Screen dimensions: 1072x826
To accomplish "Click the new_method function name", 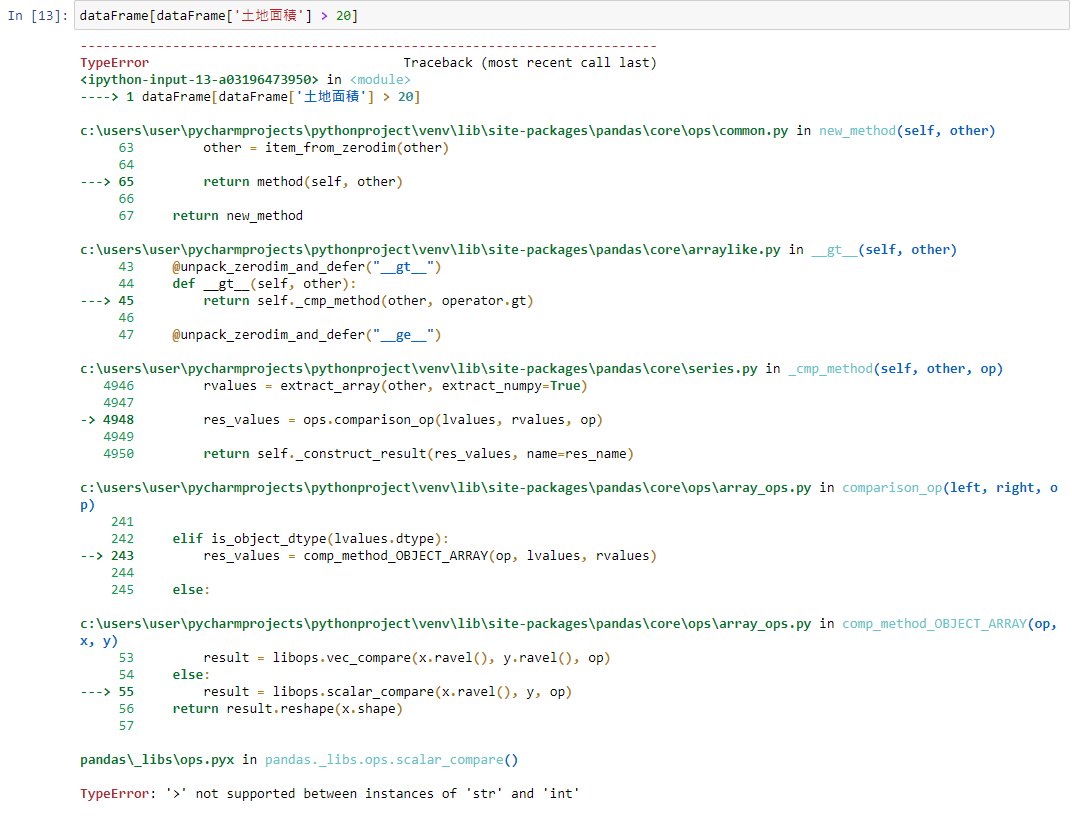I will tap(857, 131).
